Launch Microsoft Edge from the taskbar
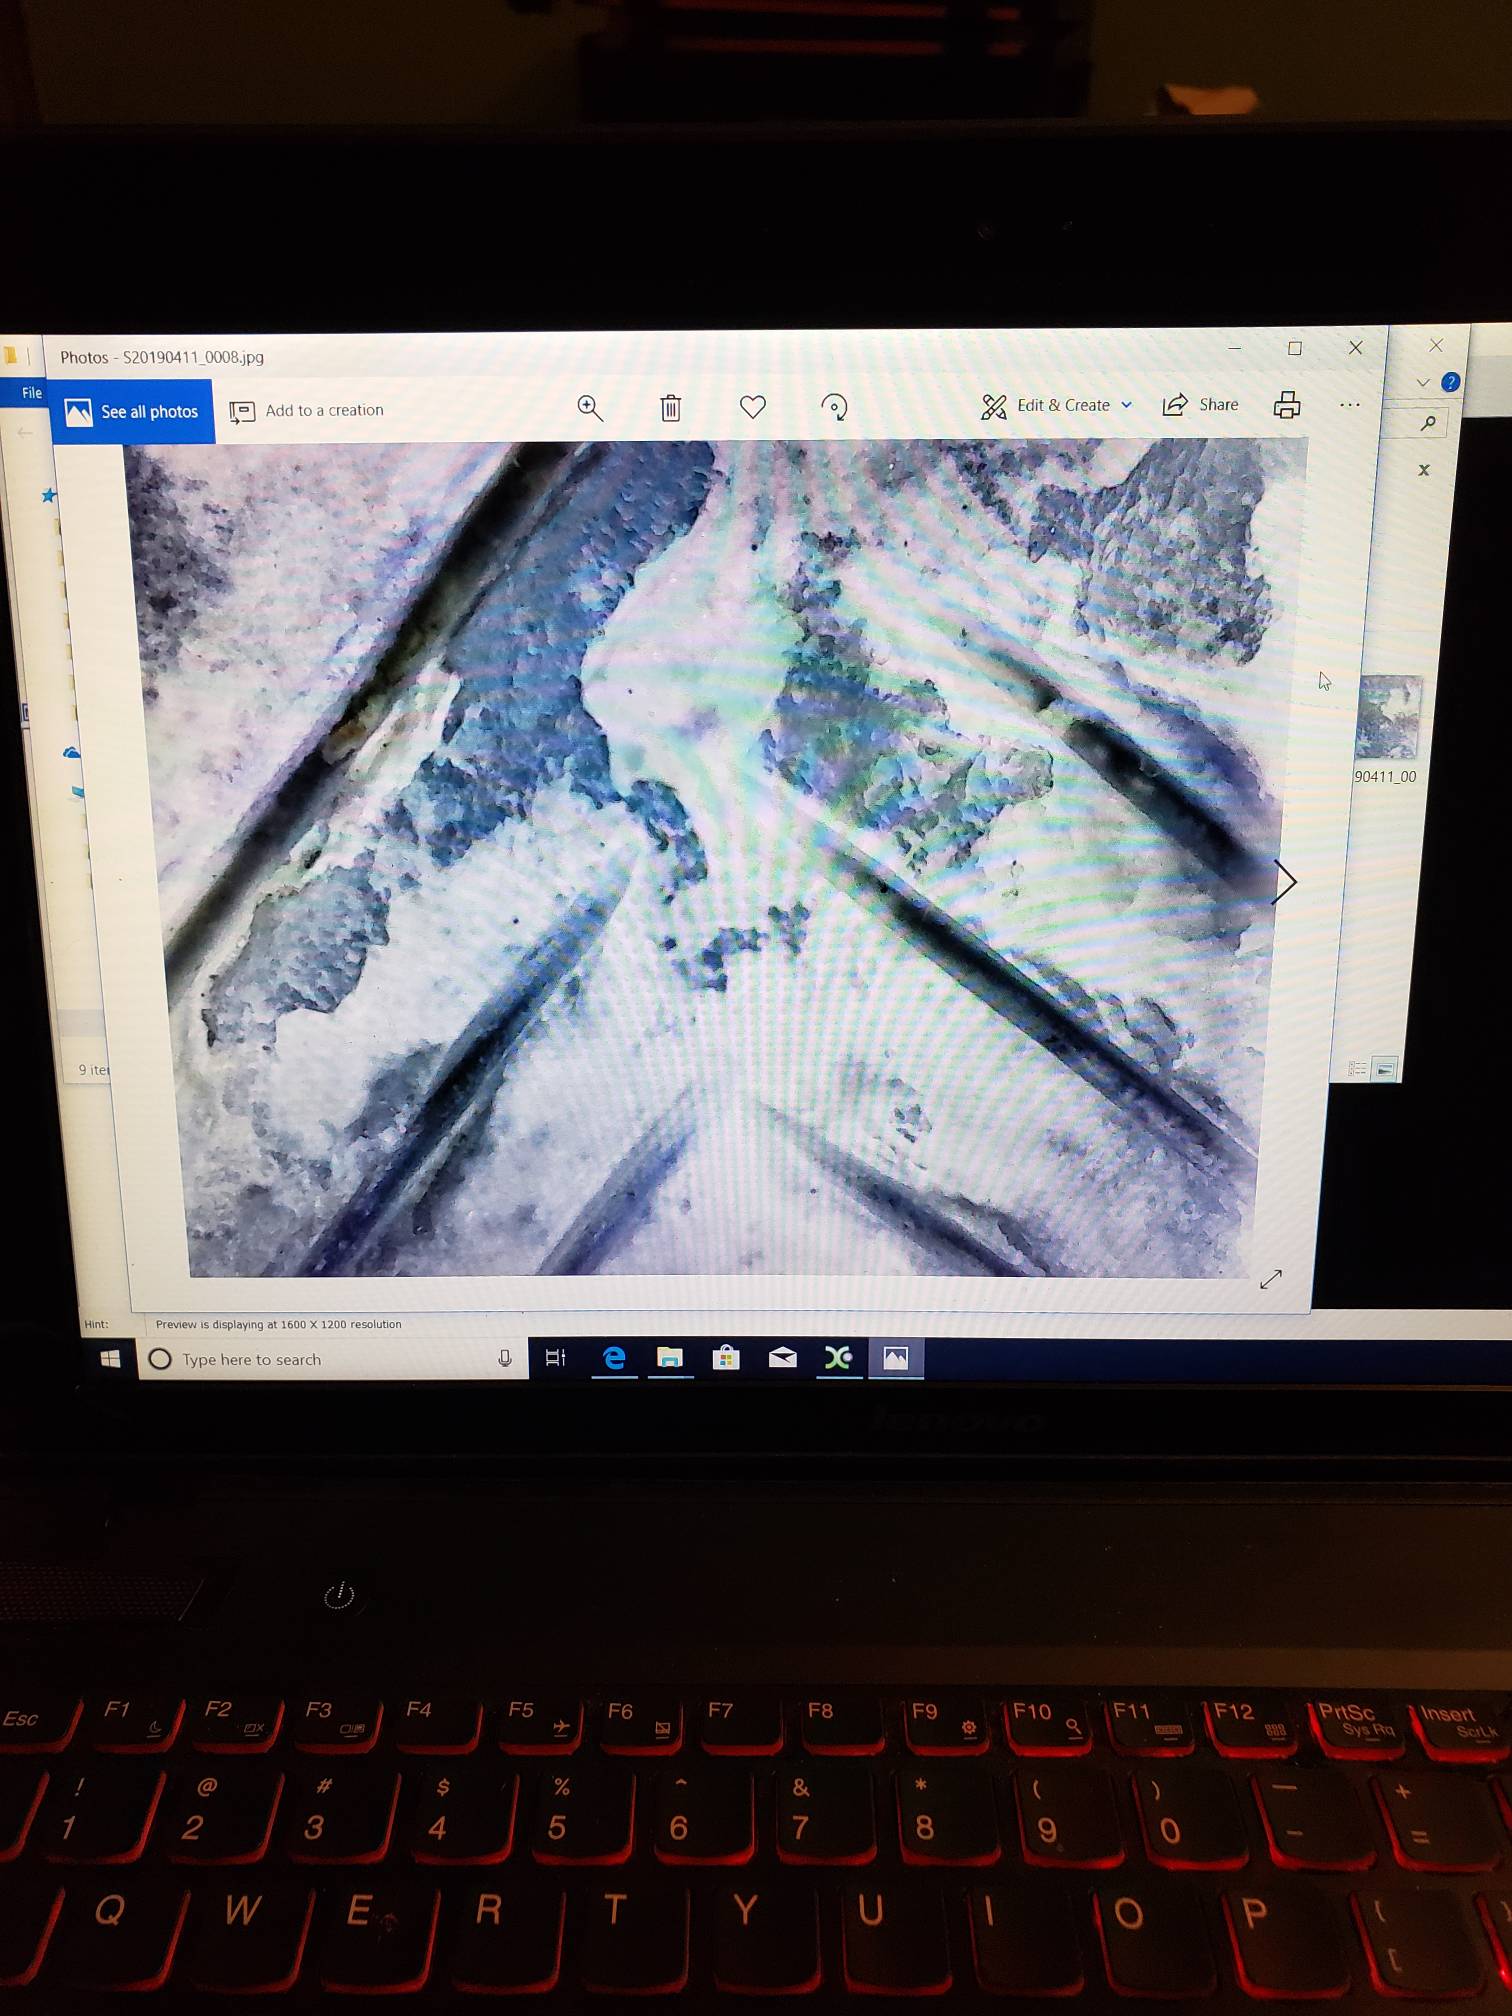Viewport: 1512px width, 2016px height. pyautogui.click(x=614, y=1357)
